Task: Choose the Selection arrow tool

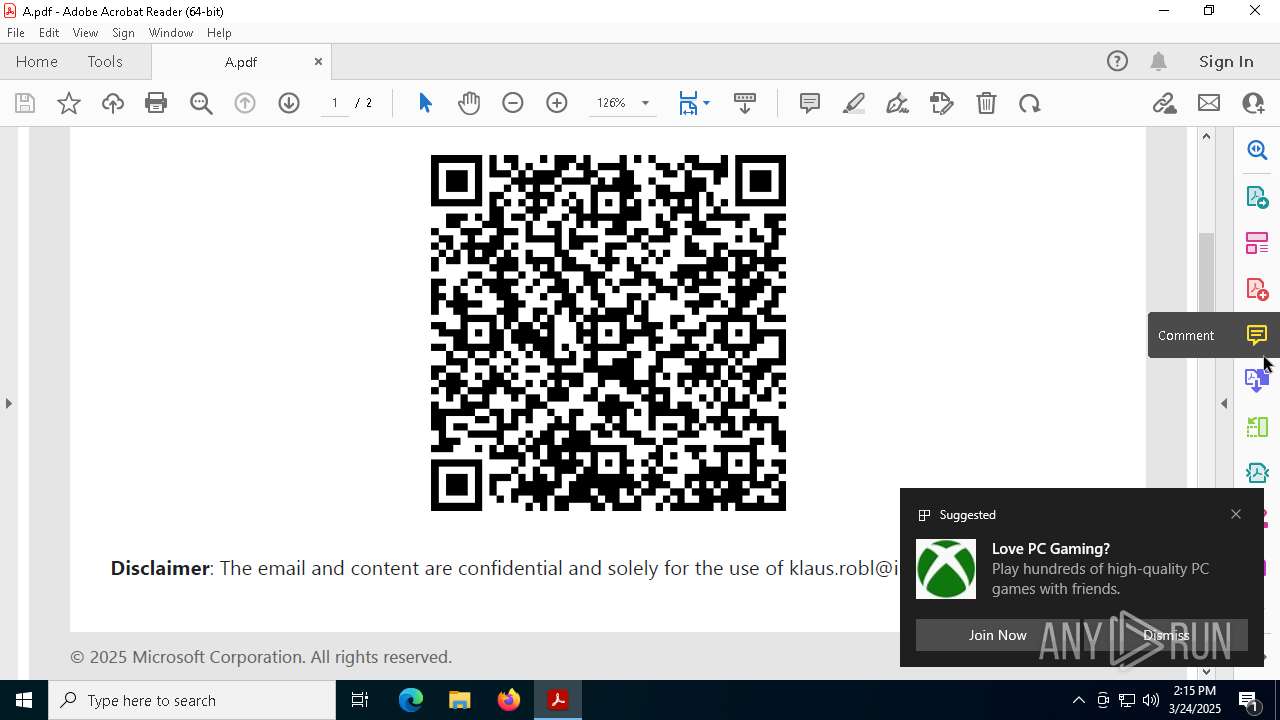Action: [x=425, y=103]
